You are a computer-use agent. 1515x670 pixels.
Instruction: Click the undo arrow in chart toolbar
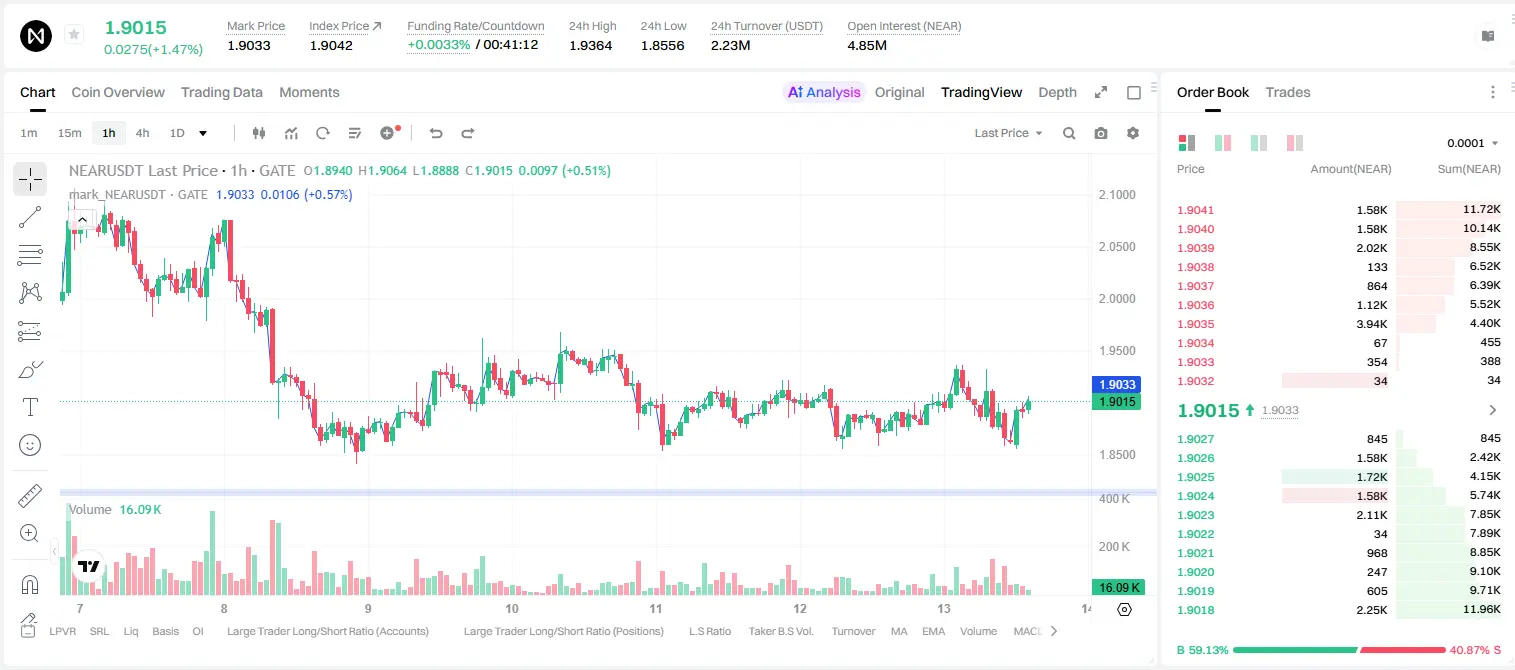pos(435,133)
